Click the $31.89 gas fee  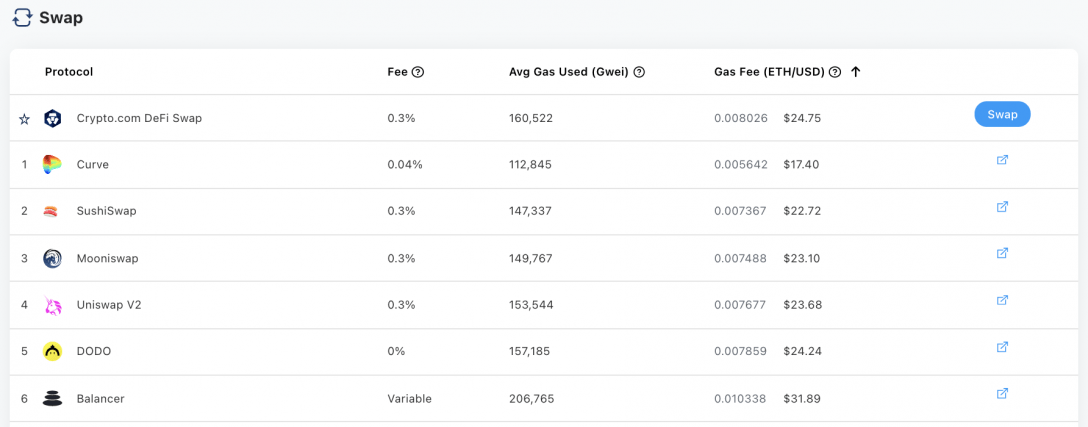[801, 399]
